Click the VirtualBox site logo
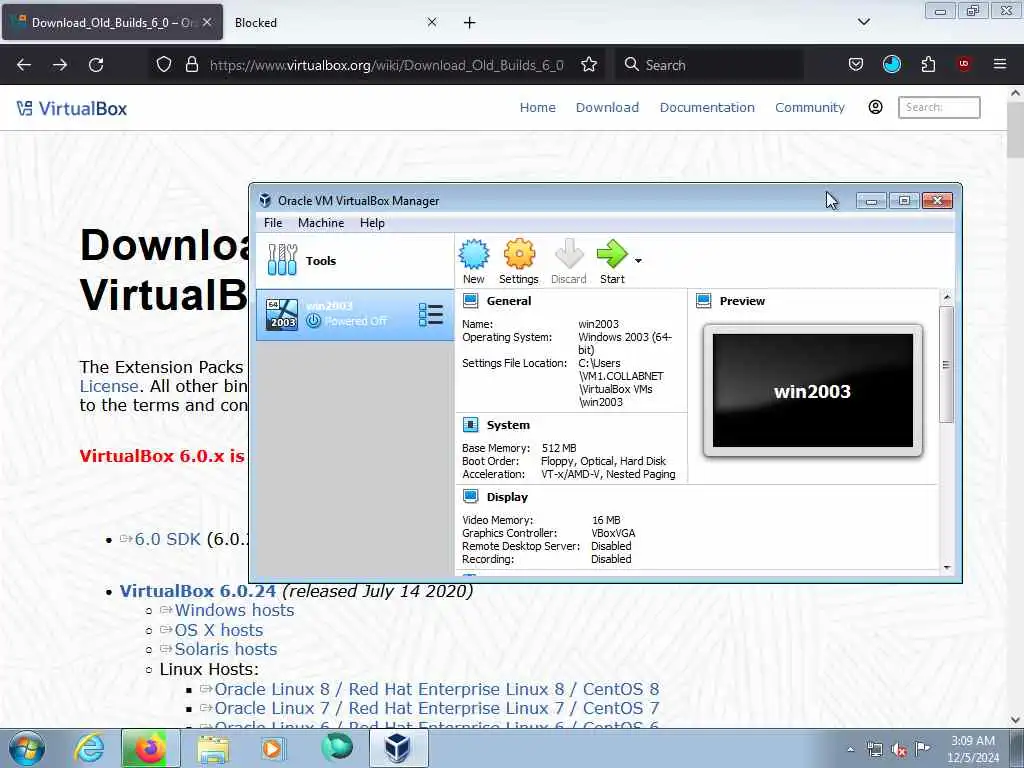This screenshot has height=768, width=1024. tap(72, 108)
